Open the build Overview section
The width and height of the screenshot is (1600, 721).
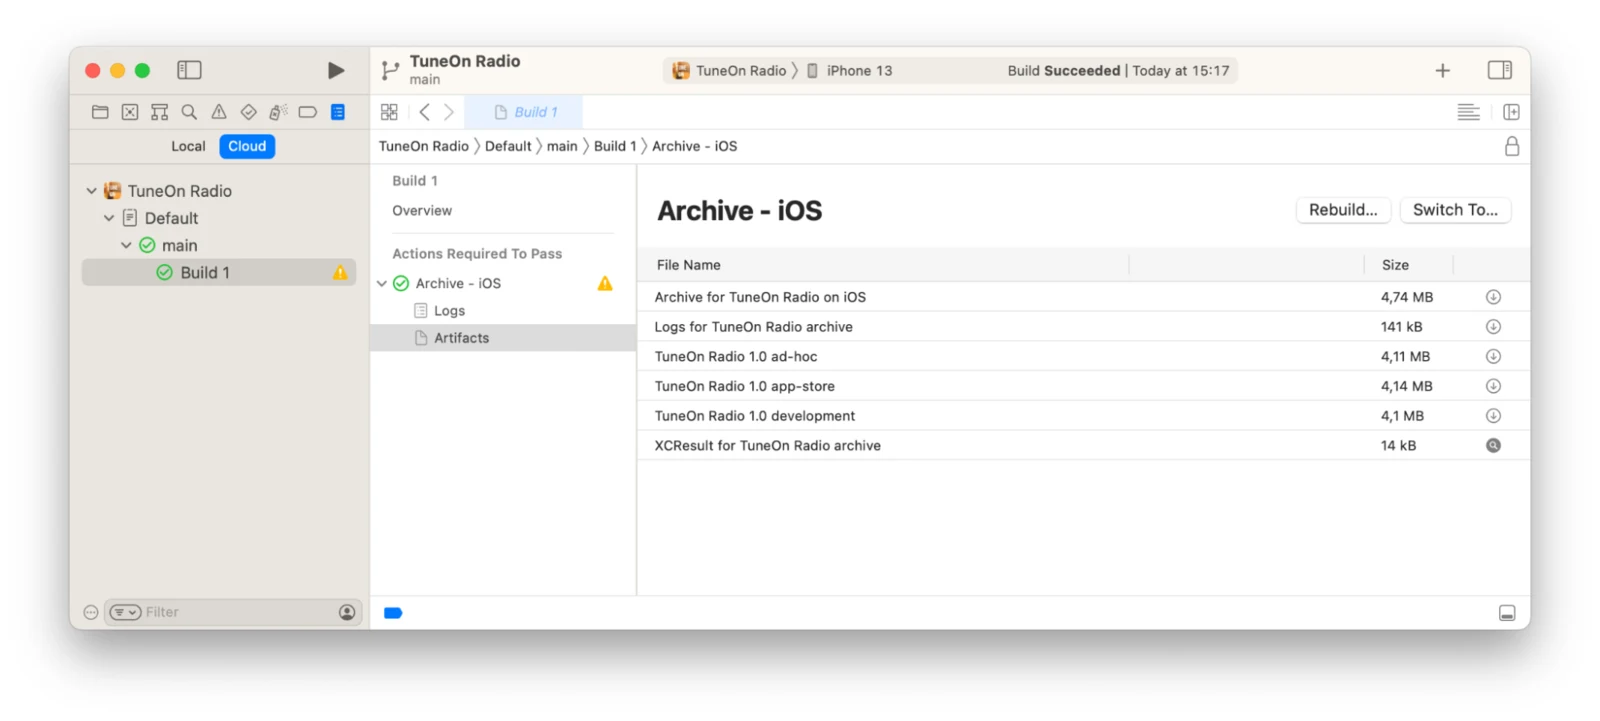tap(422, 211)
